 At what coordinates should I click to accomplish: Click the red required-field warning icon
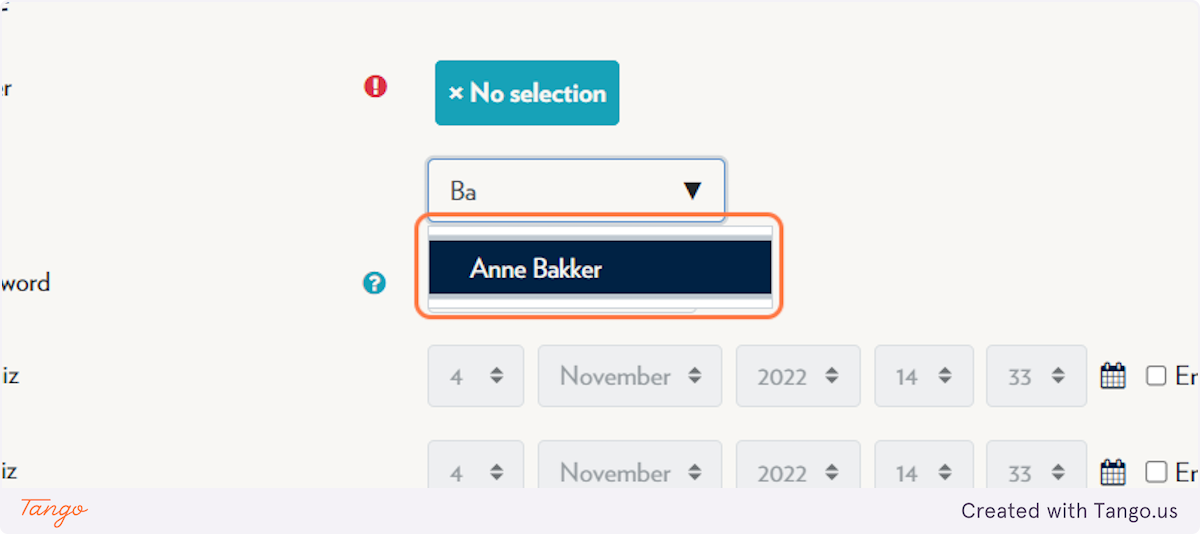[x=375, y=87]
